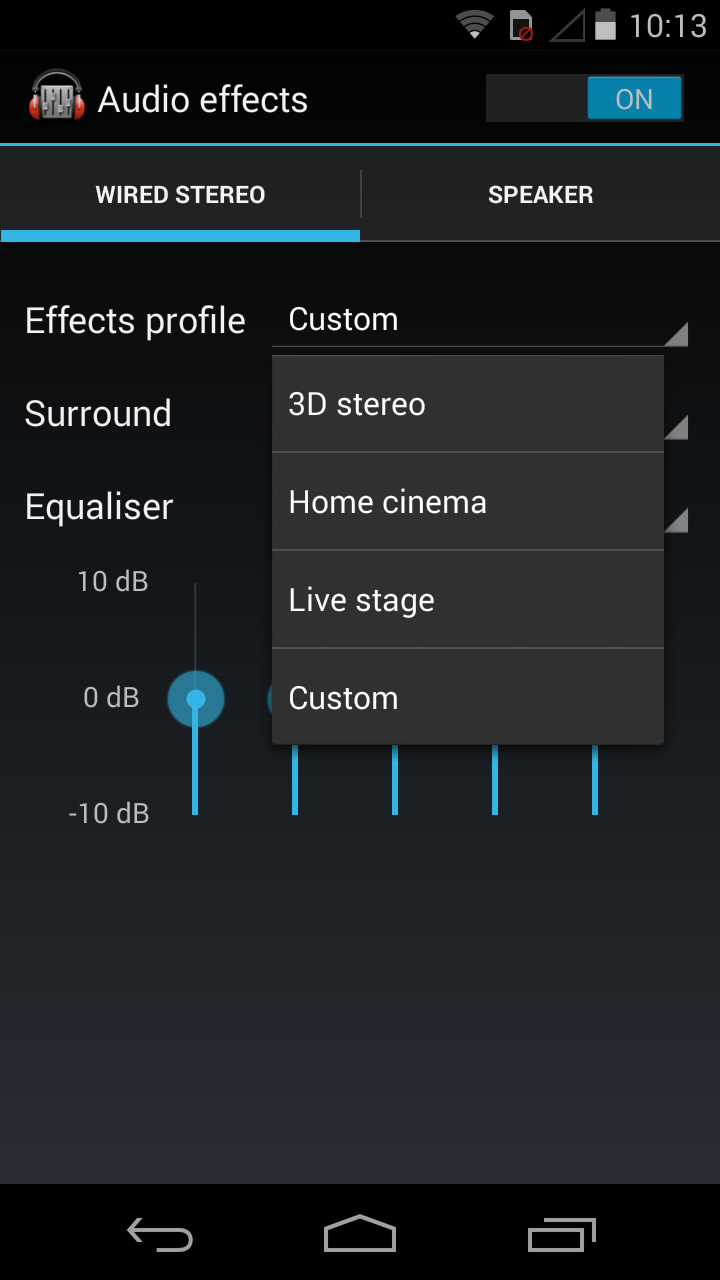Switch to the Wired Stereo tab
The image size is (720, 1280).
180,195
